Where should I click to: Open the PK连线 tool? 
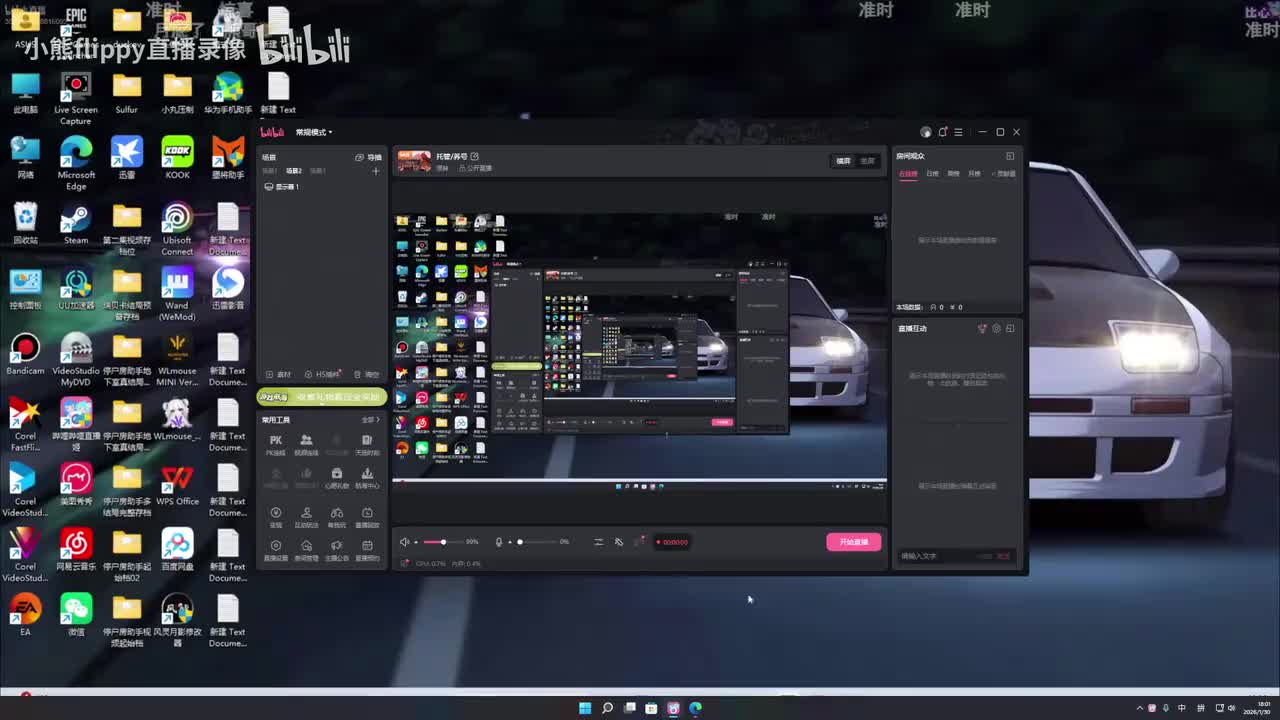276,445
